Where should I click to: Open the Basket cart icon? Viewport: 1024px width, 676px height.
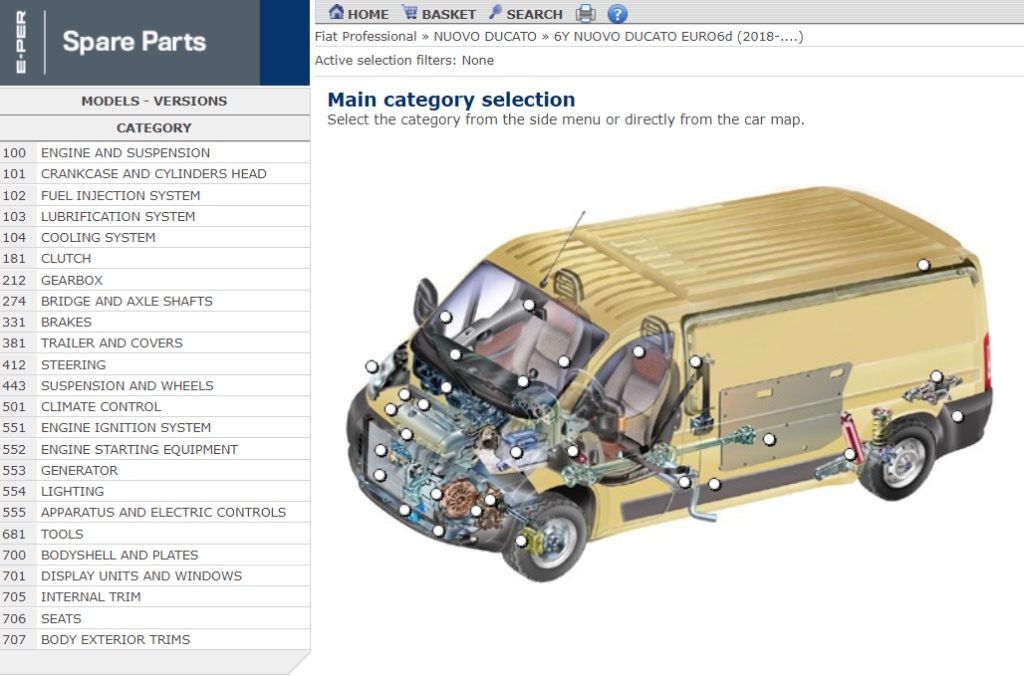(x=409, y=12)
